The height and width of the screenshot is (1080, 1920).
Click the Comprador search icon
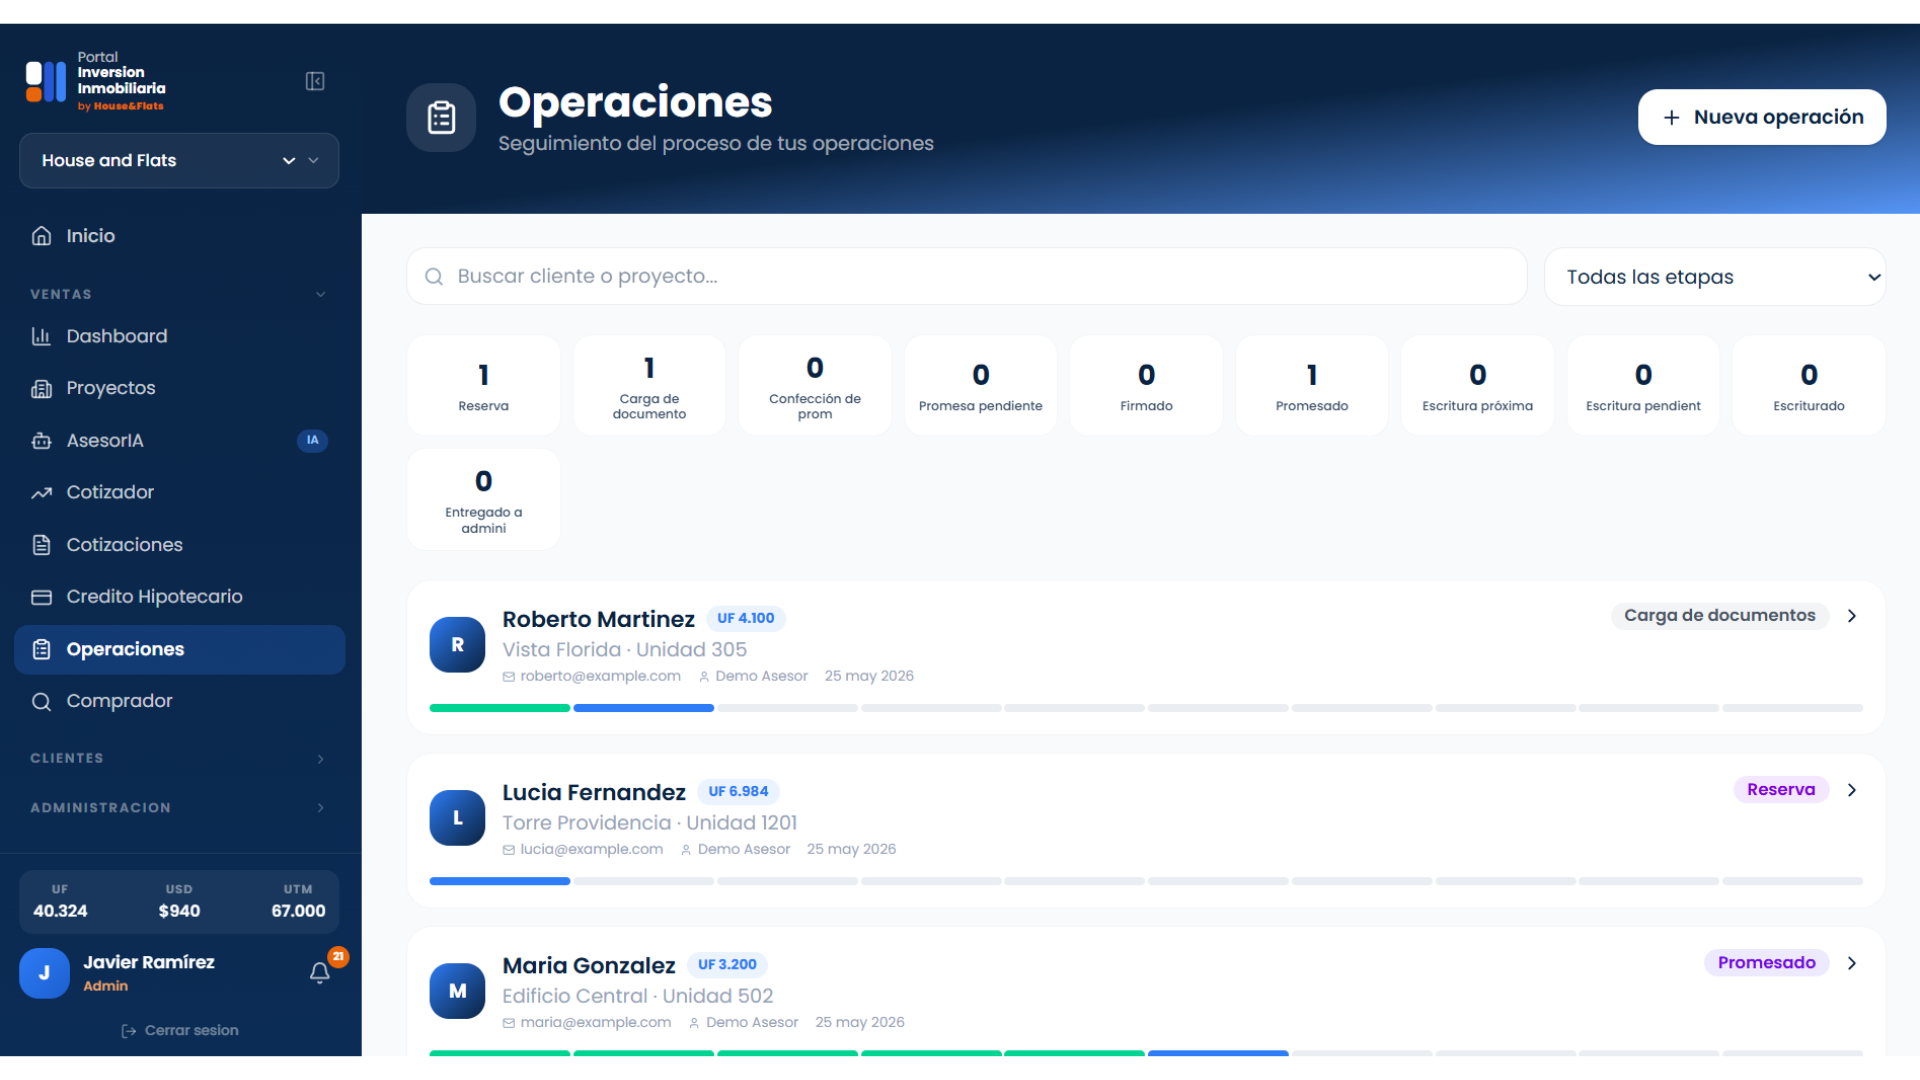point(41,701)
